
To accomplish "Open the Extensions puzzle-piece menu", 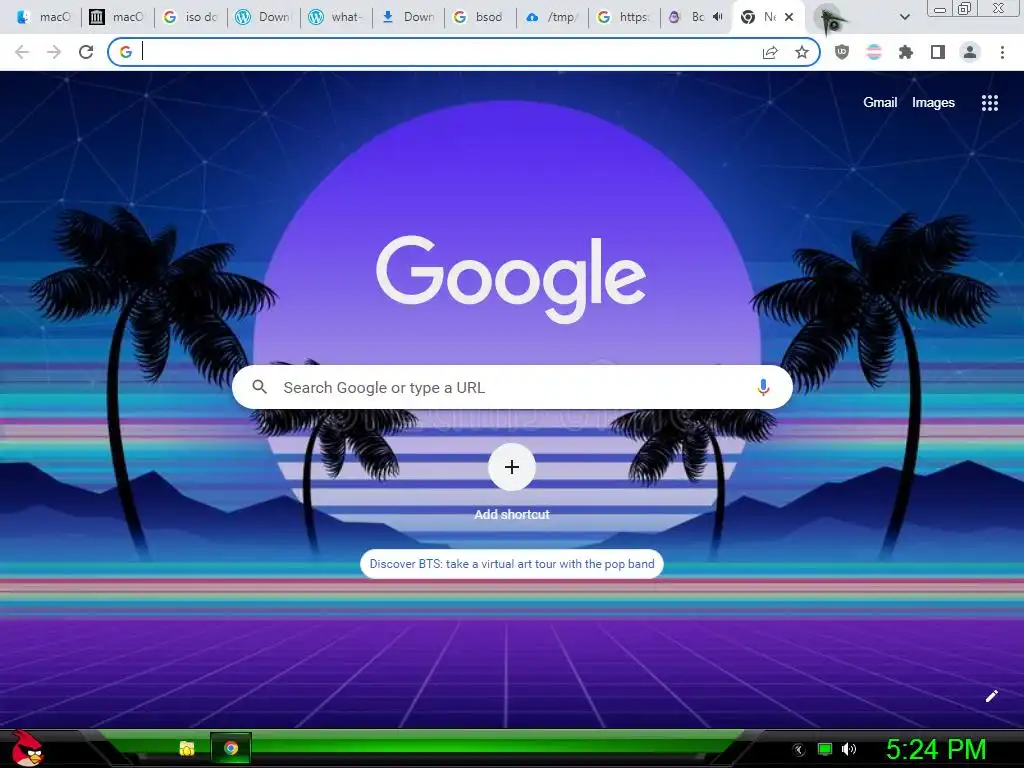I will point(906,52).
